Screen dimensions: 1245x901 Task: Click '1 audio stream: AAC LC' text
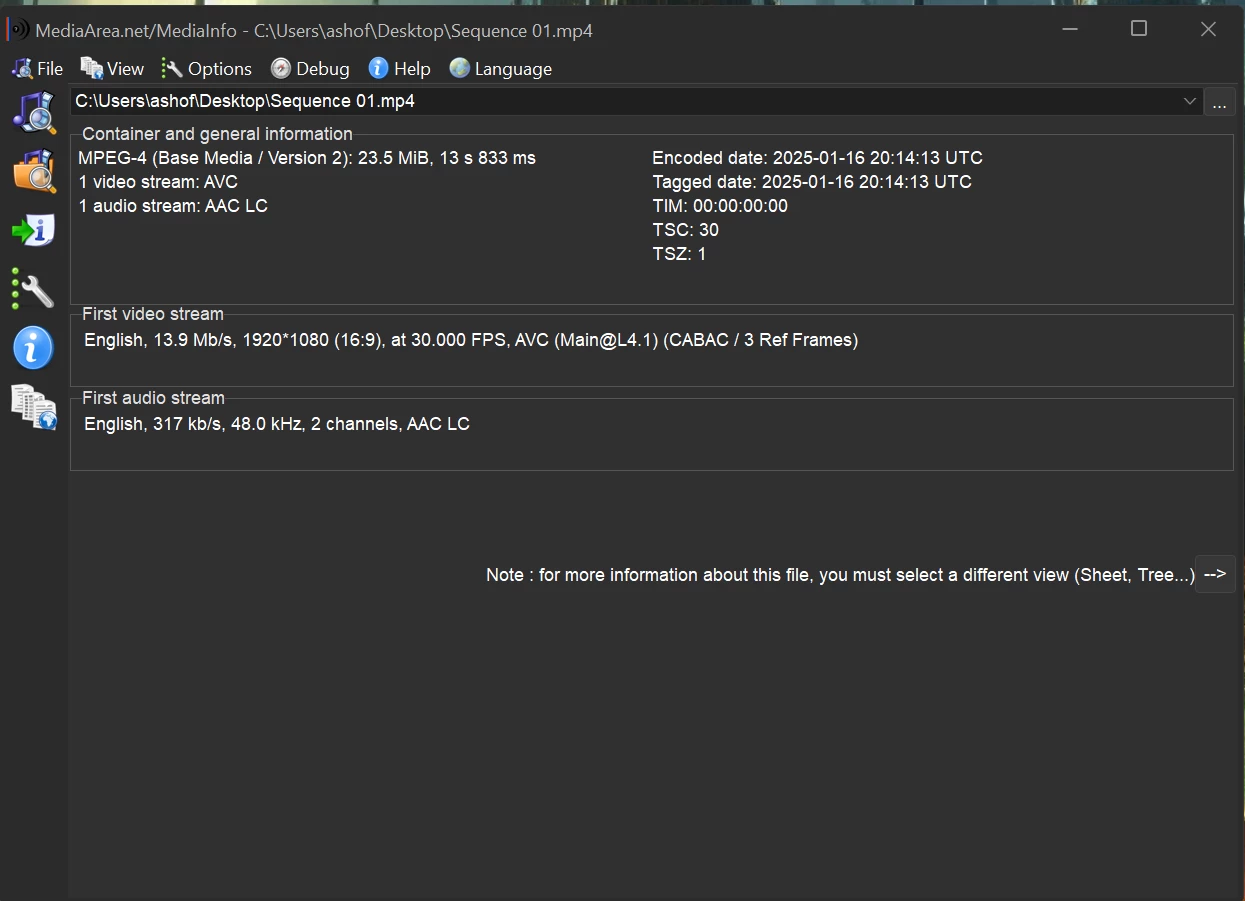(x=173, y=206)
